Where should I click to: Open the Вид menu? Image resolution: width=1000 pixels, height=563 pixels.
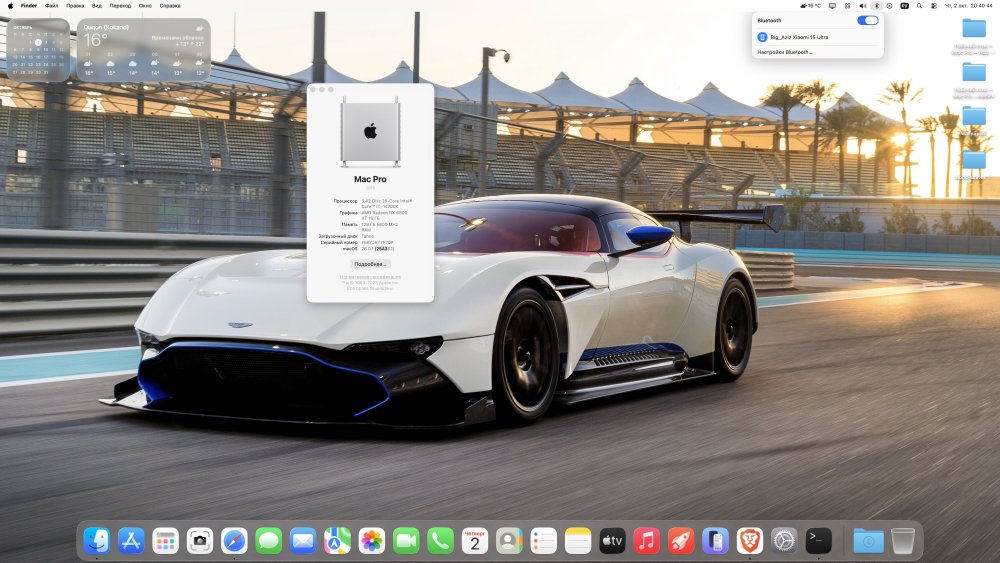(97, 6)
